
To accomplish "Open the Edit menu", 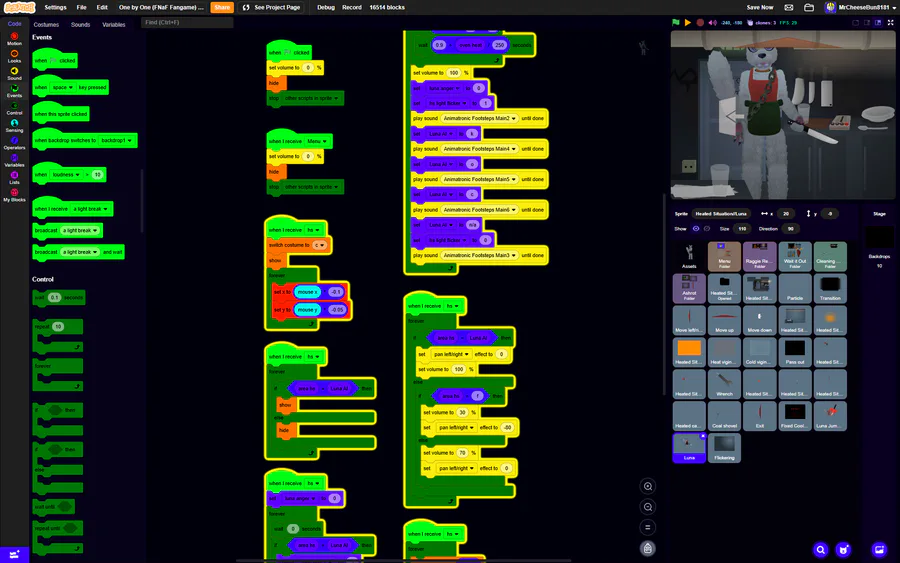I will (x=102, y=7).
